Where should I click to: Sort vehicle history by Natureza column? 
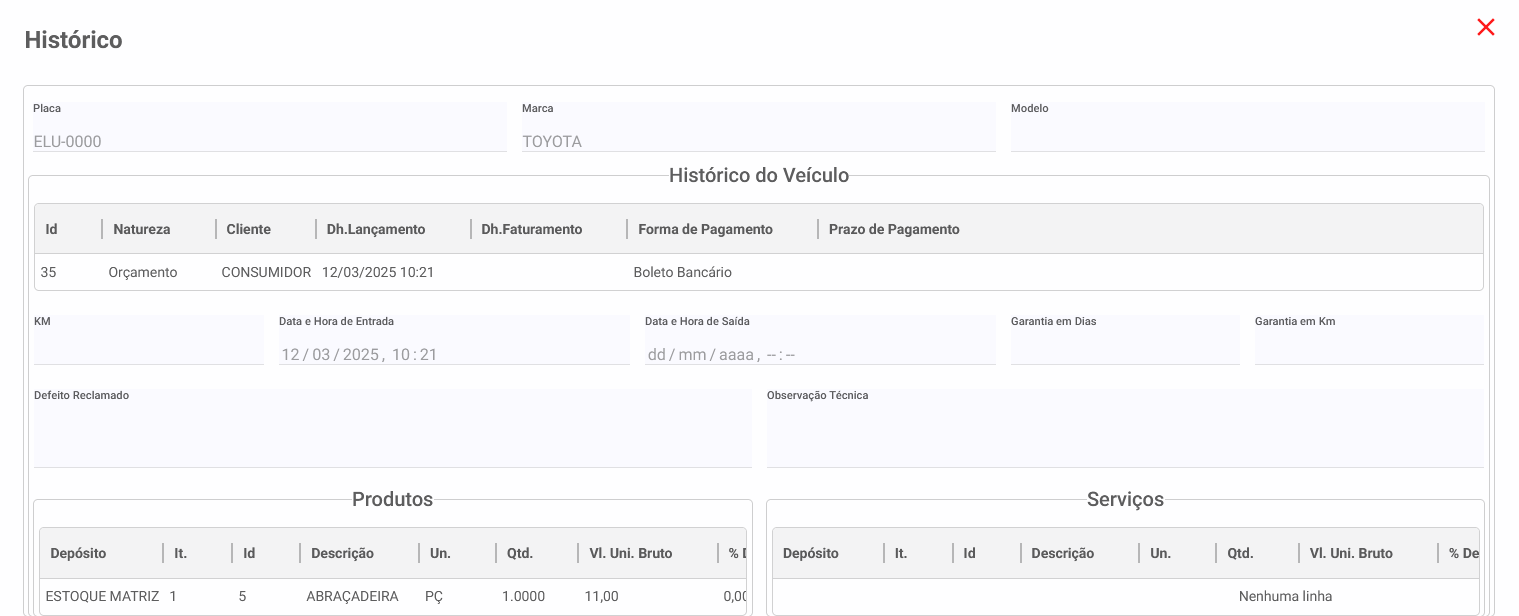pos(142,229)
